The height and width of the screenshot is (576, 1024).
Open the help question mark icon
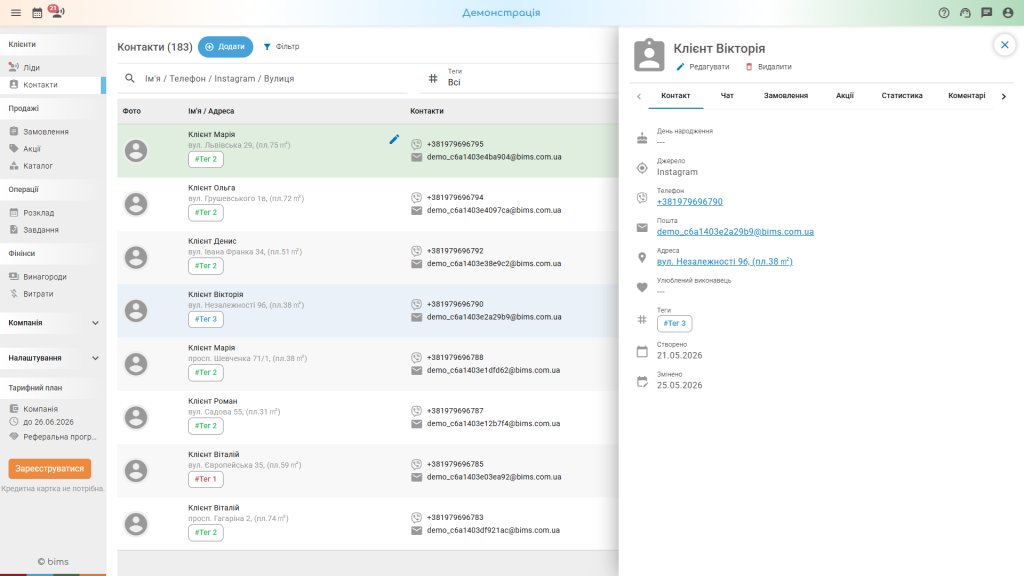944,12
